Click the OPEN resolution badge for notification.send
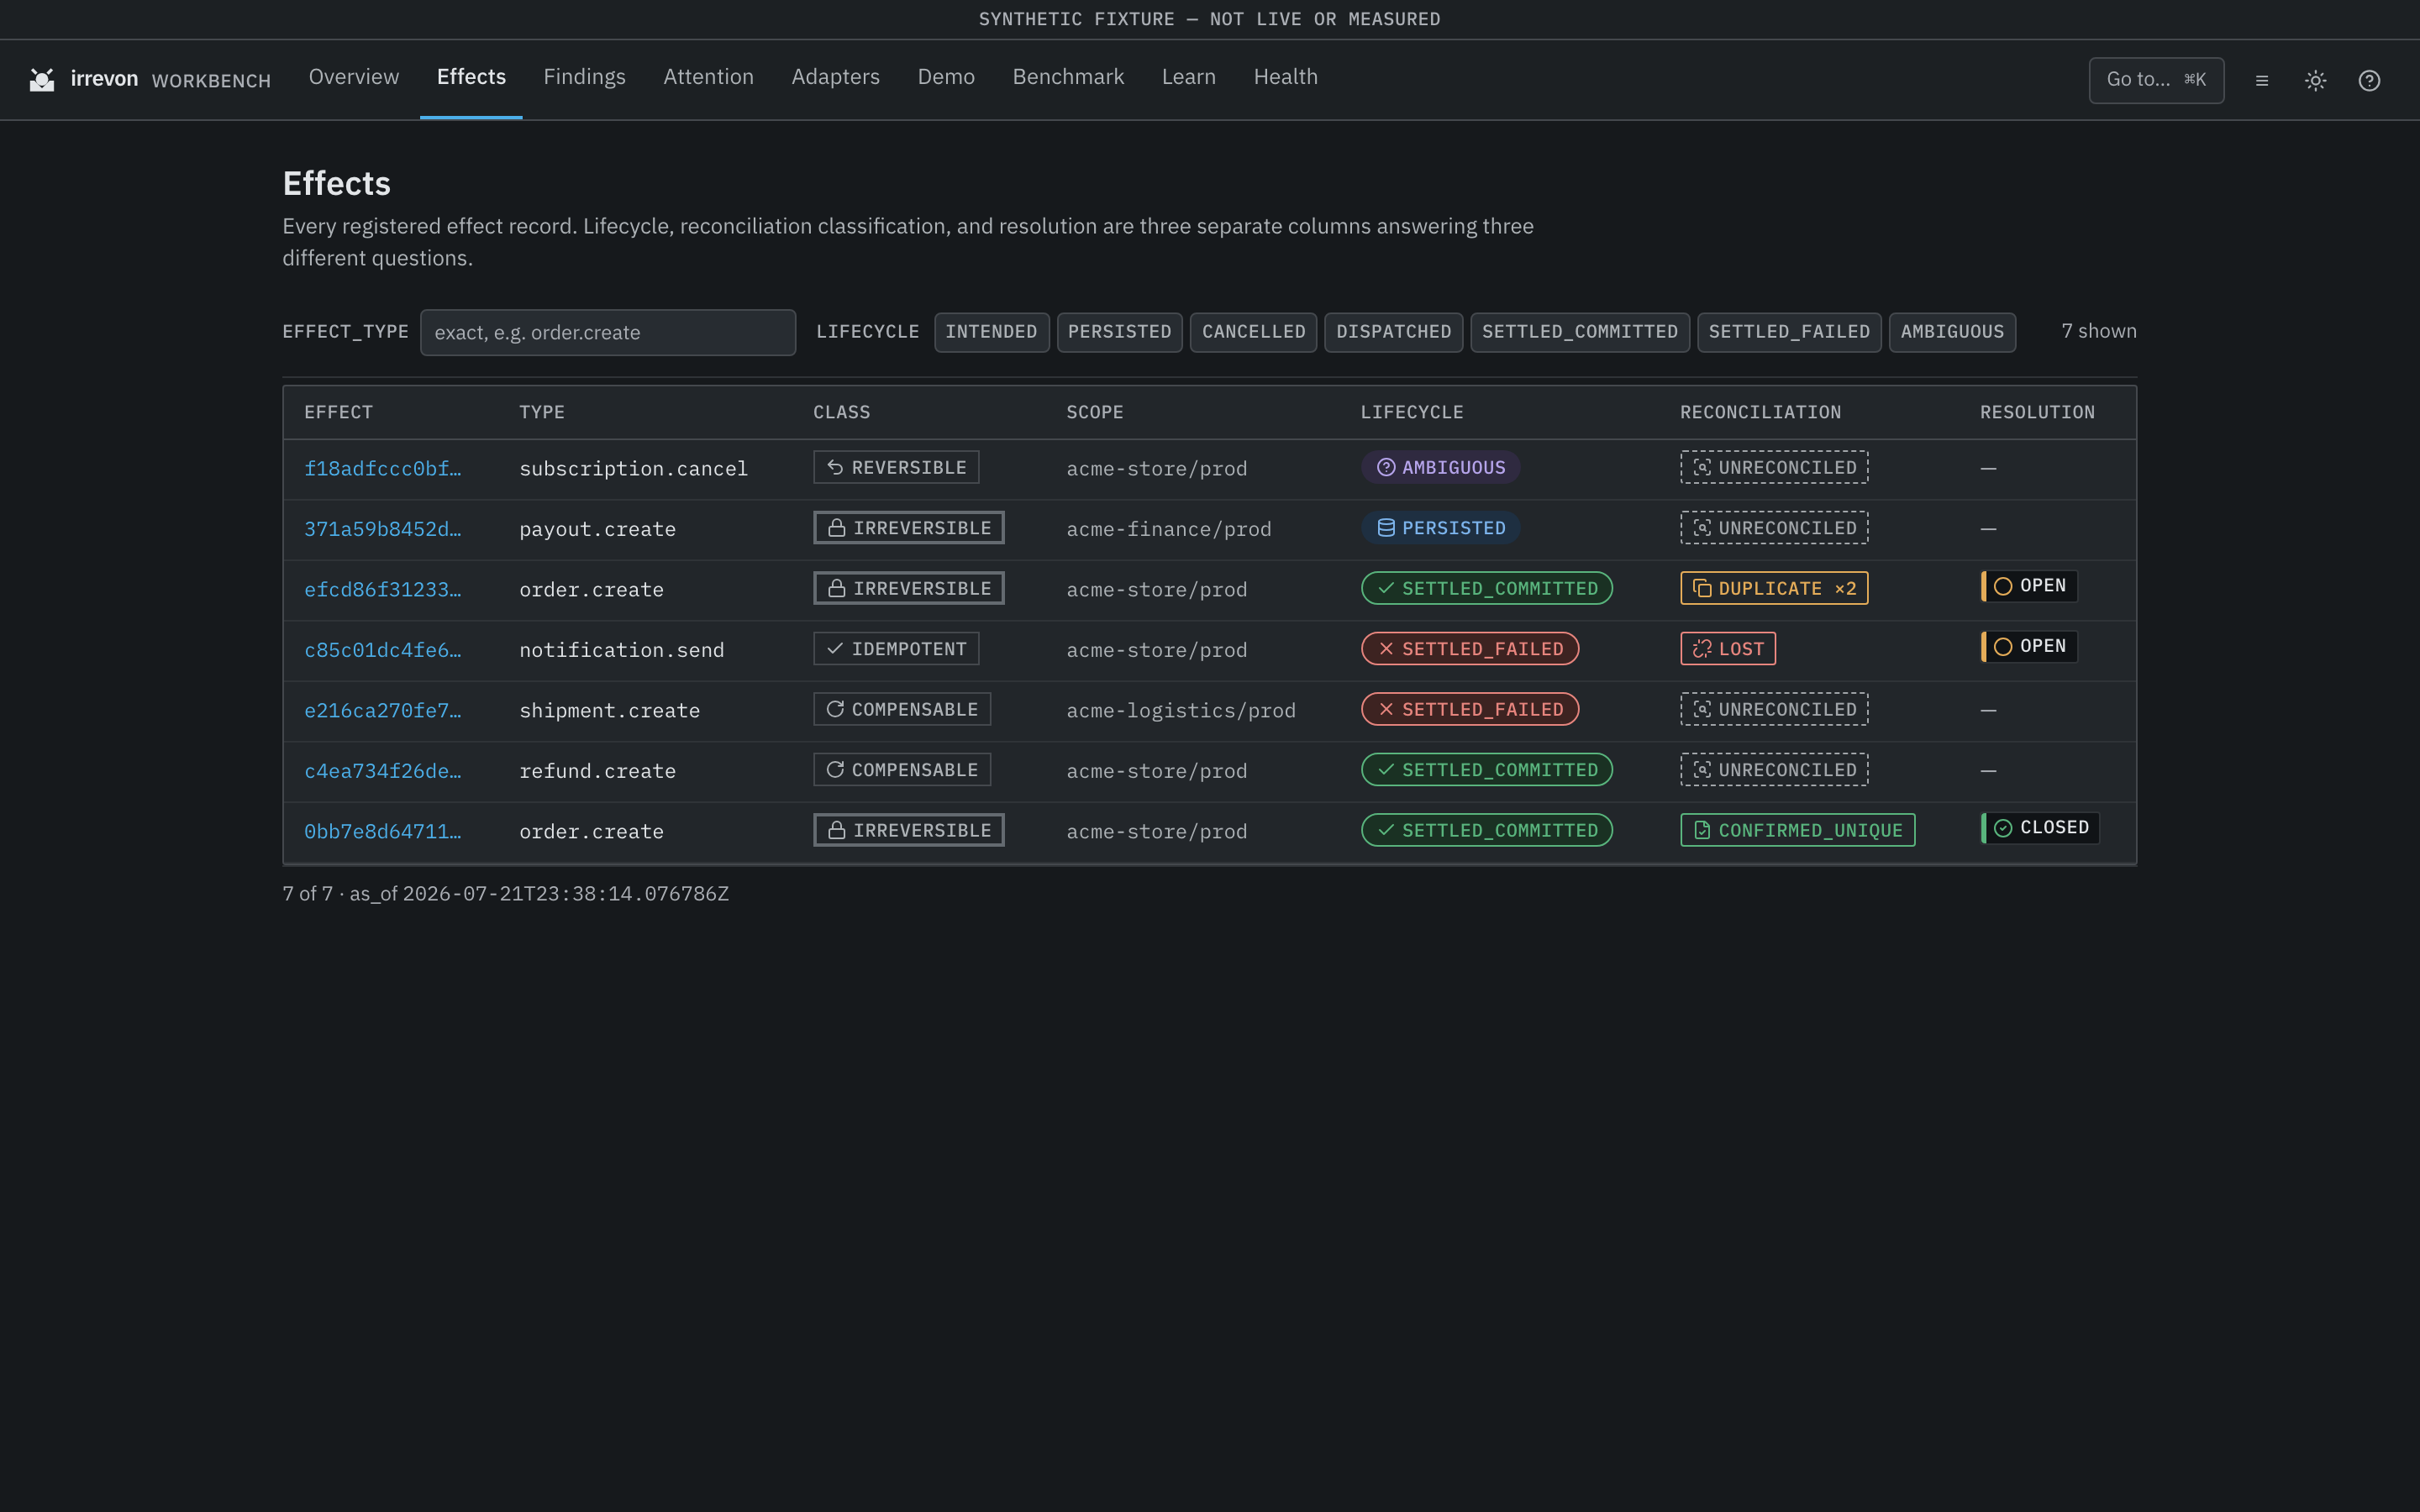 pos(2029,646)
